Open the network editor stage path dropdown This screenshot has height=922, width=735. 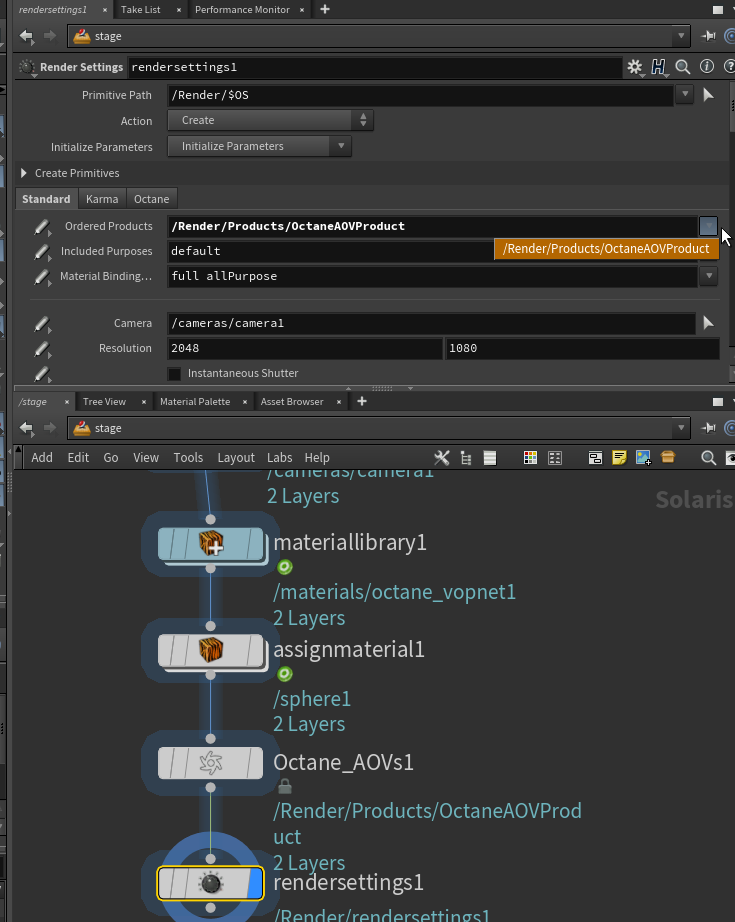pos(681,428)
